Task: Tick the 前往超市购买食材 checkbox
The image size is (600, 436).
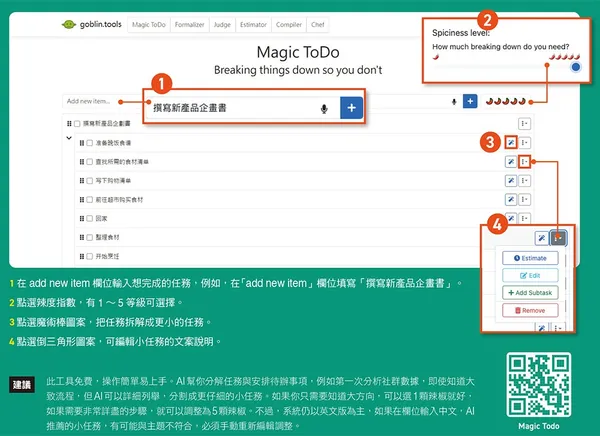Action: point(90,199)
